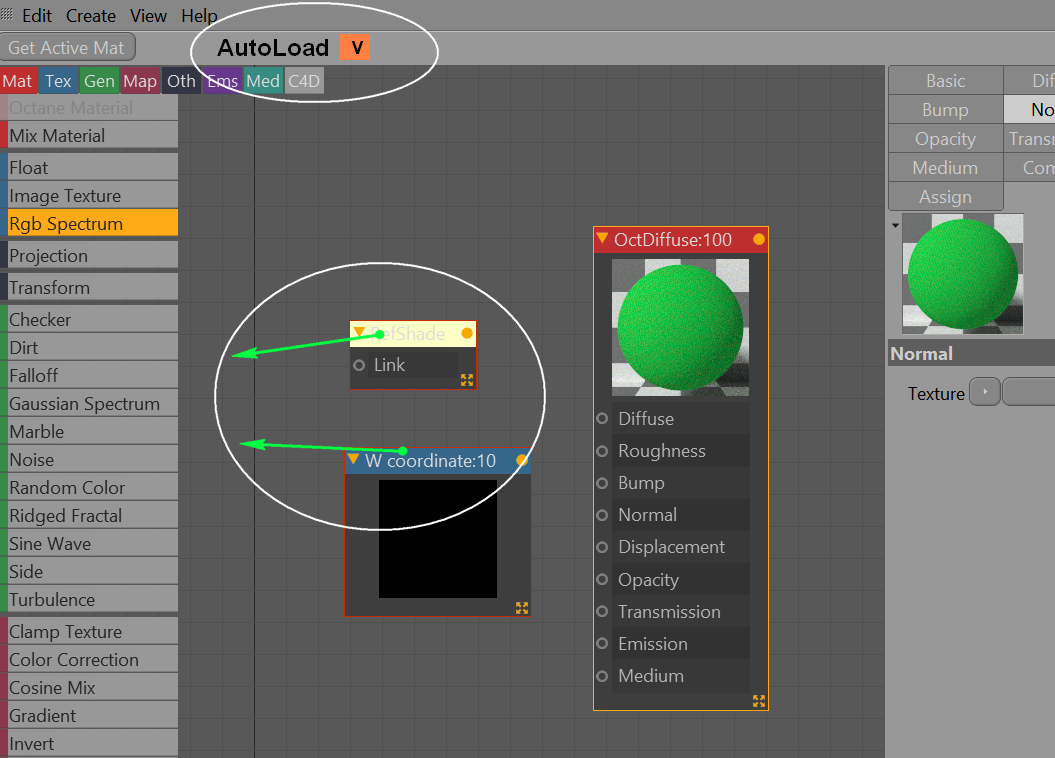Click the Diffuse input port
This screenshot has height=758, width=1055.
tap(602, 418)
